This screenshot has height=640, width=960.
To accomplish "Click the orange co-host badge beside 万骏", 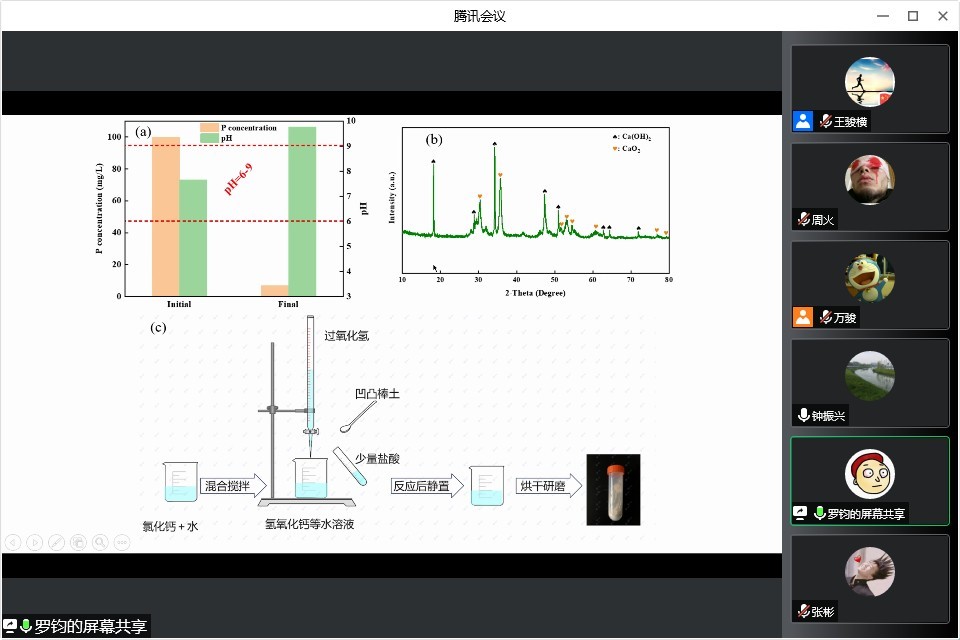I will click(802, 317).
